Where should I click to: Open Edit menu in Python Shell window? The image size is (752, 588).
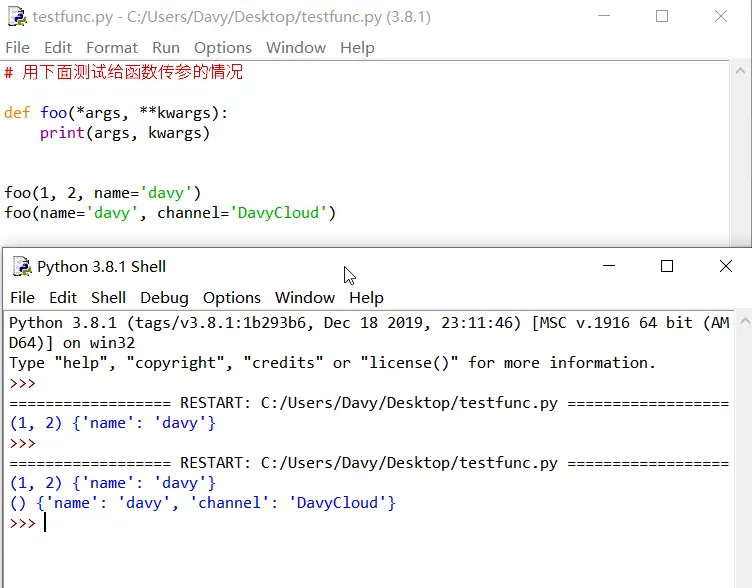(x=63, y=298)
